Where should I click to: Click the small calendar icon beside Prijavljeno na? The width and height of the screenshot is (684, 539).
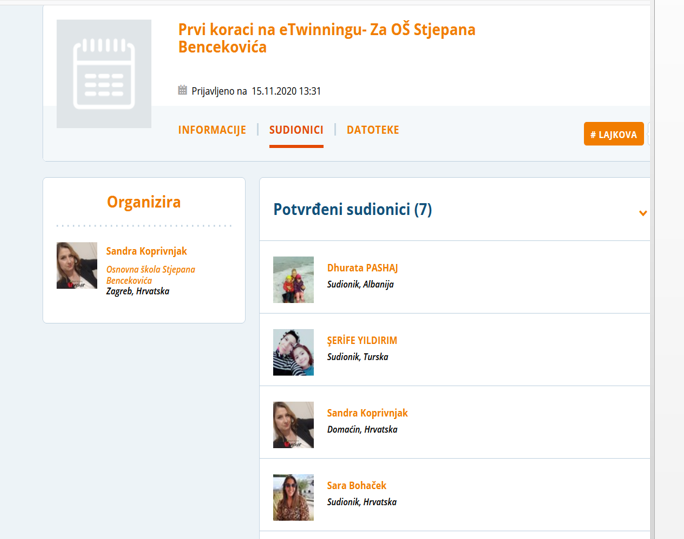(x=182, y=90)
